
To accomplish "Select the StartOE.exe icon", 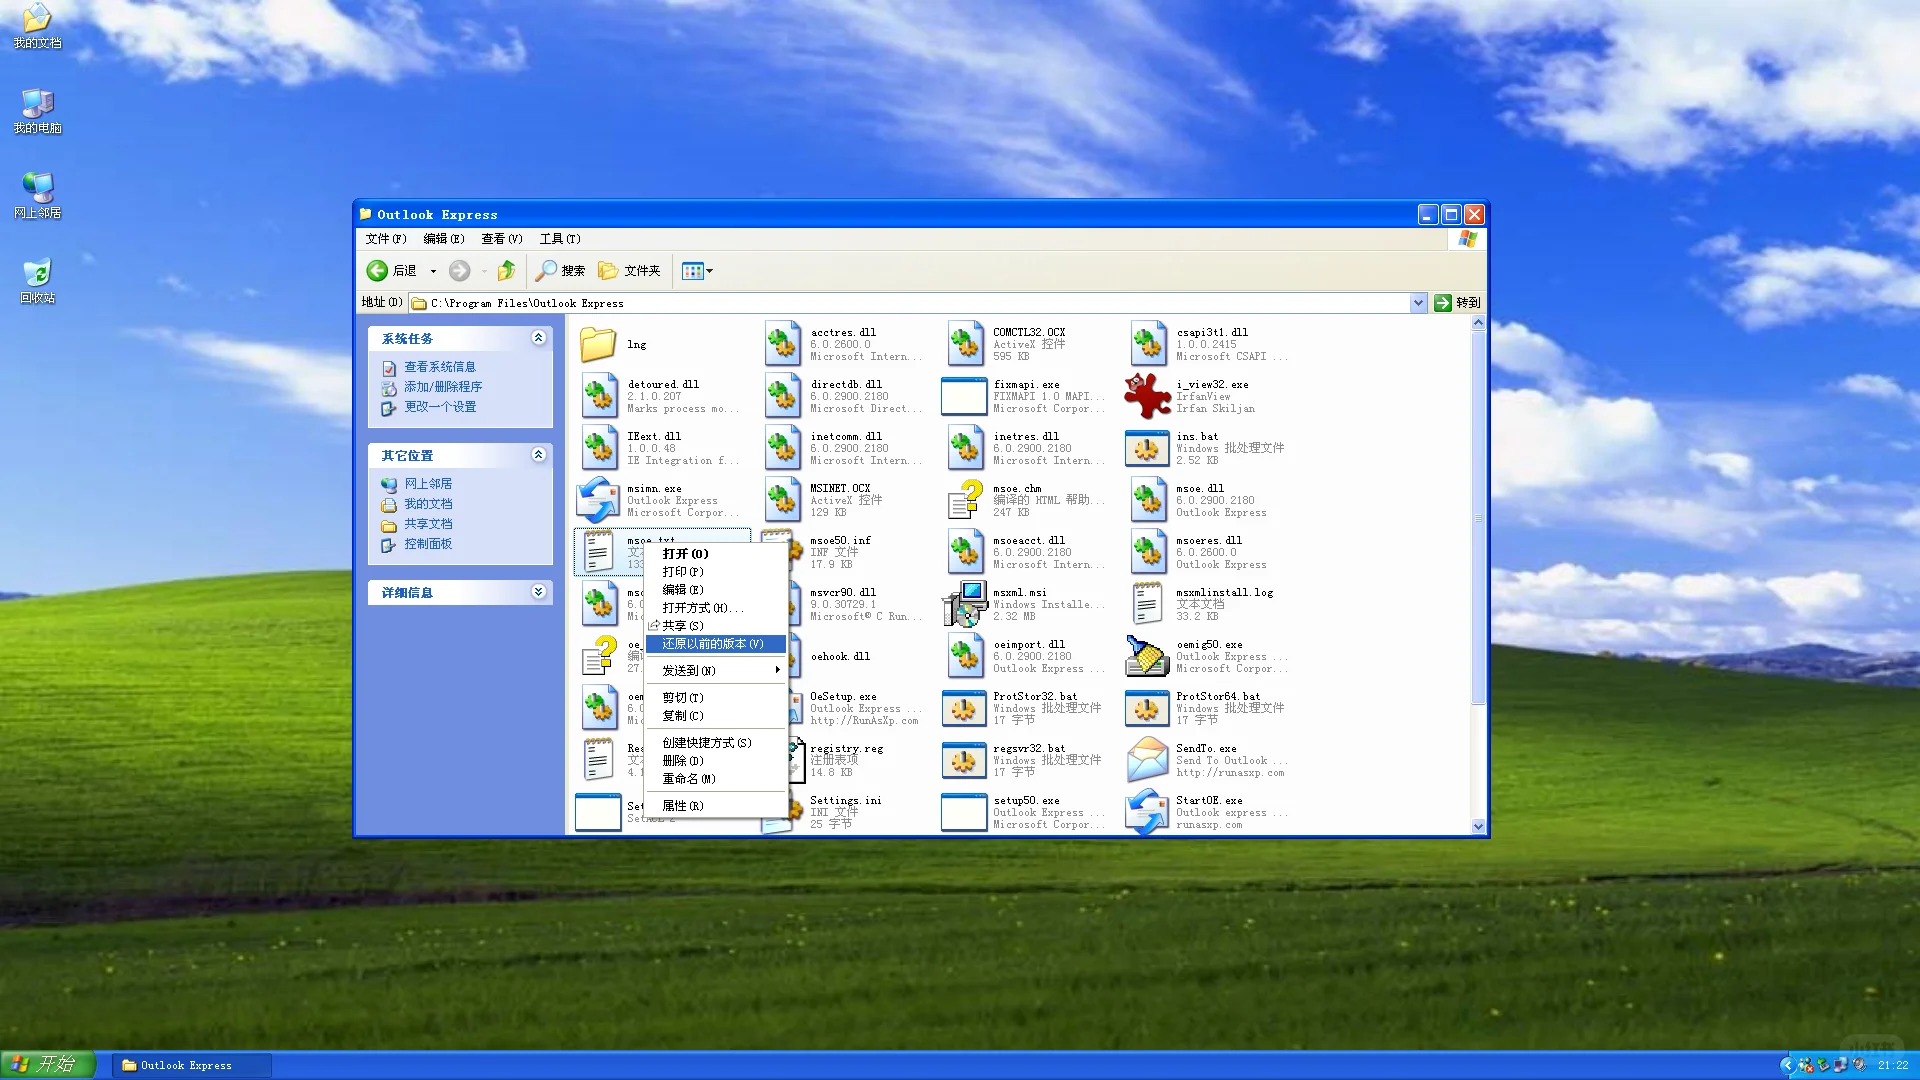I will point(1147,812).
